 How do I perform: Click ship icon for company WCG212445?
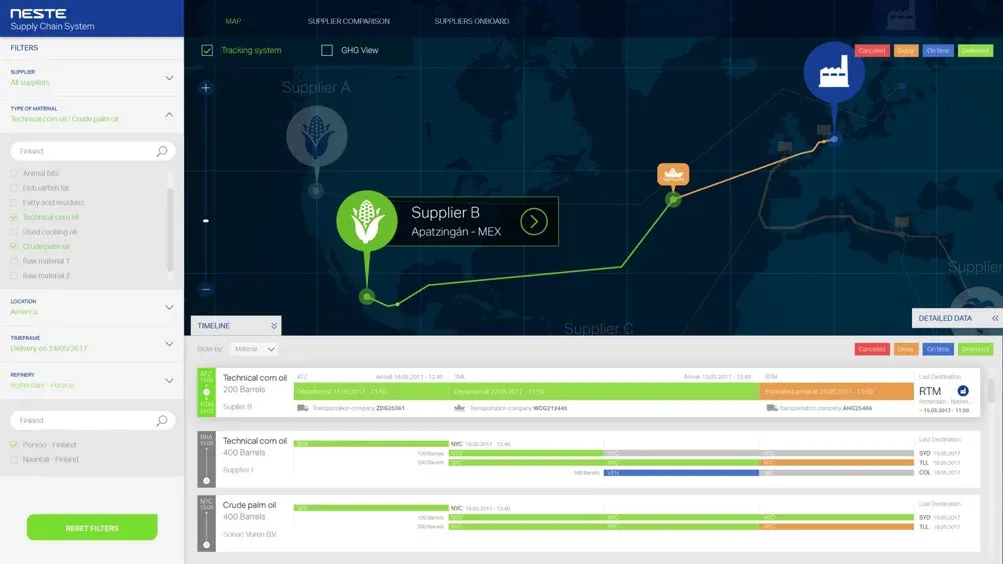[459, 408]
